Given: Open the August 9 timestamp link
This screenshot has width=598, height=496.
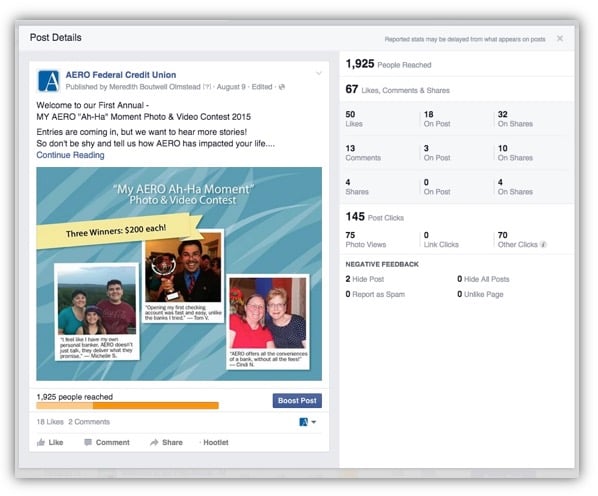Looking at the screenshot, I should [231, 87].
